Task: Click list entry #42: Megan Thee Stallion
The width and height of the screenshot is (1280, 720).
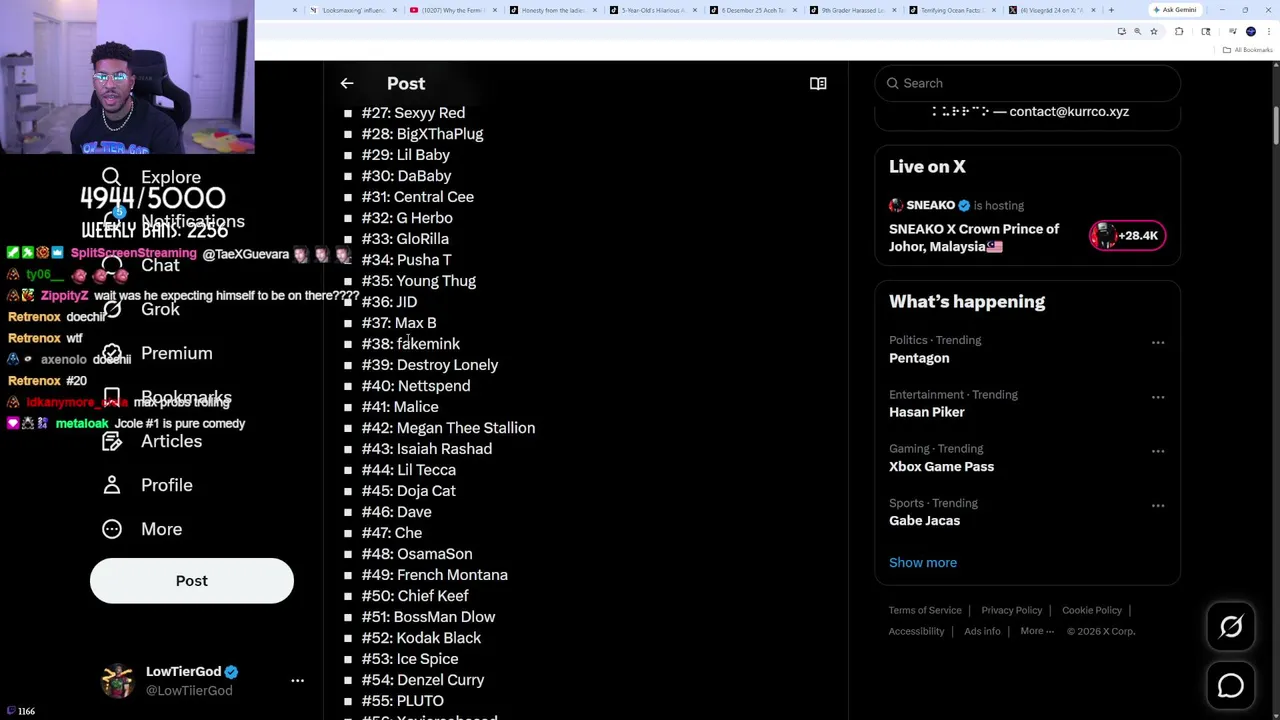Action: tap(448, 428)
